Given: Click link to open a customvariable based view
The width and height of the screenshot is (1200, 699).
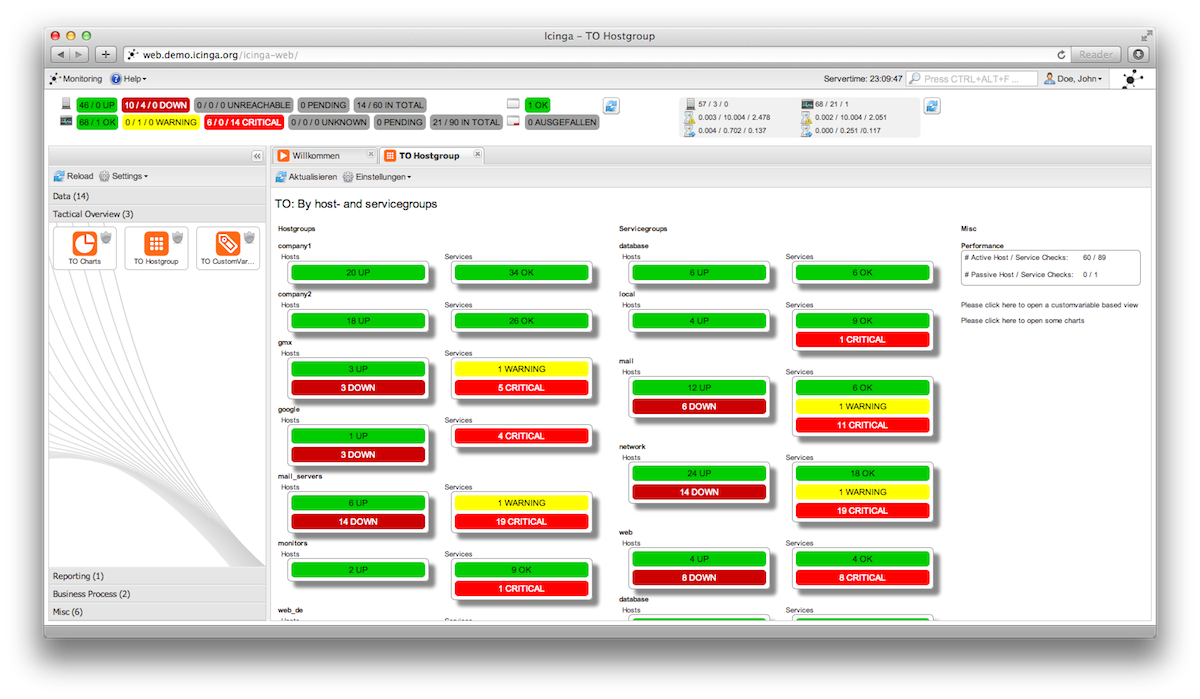Looking at the screenshot, I should tap(1049, 305).
